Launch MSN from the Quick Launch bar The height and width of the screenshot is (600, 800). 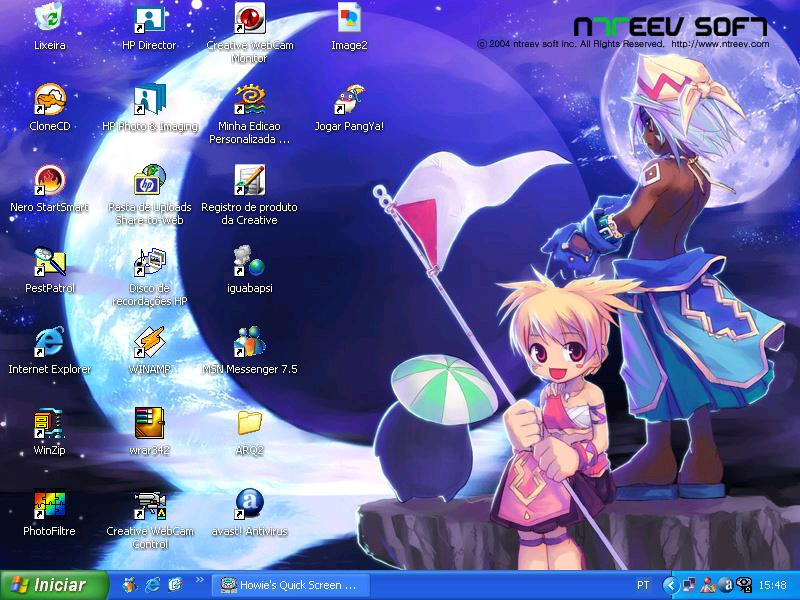(130, 585)
